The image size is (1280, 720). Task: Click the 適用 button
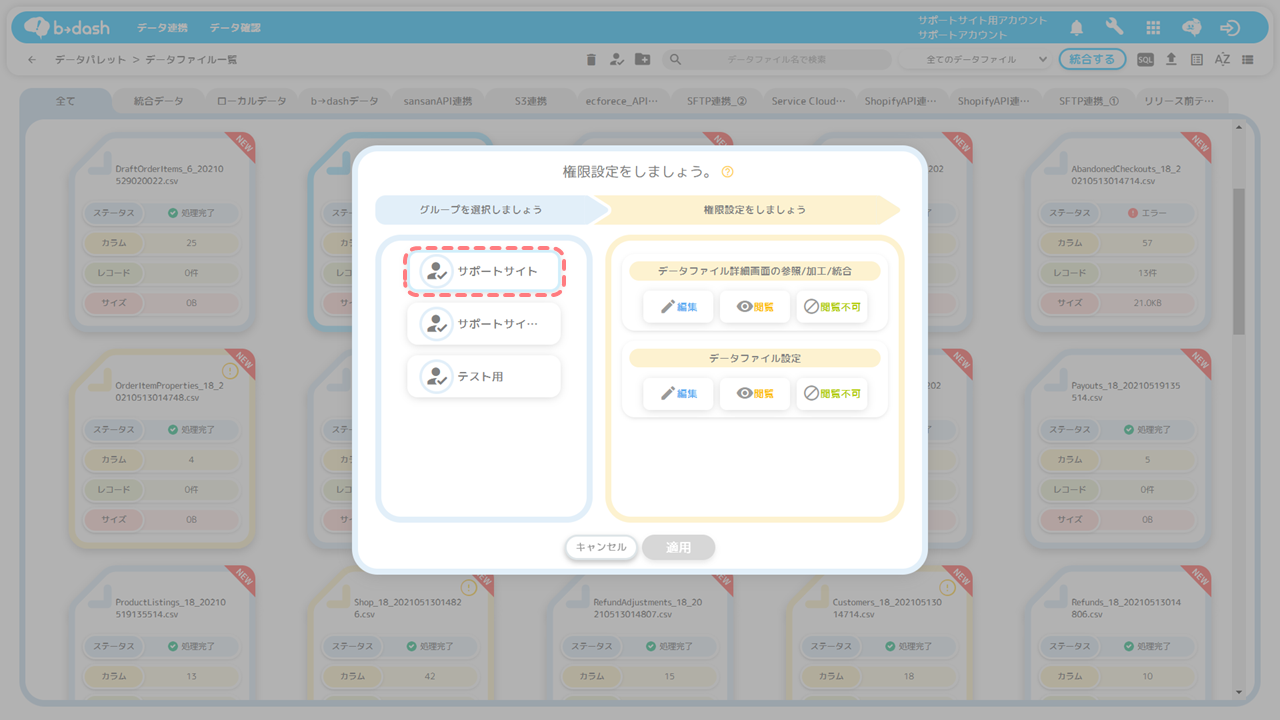[679, 547]
